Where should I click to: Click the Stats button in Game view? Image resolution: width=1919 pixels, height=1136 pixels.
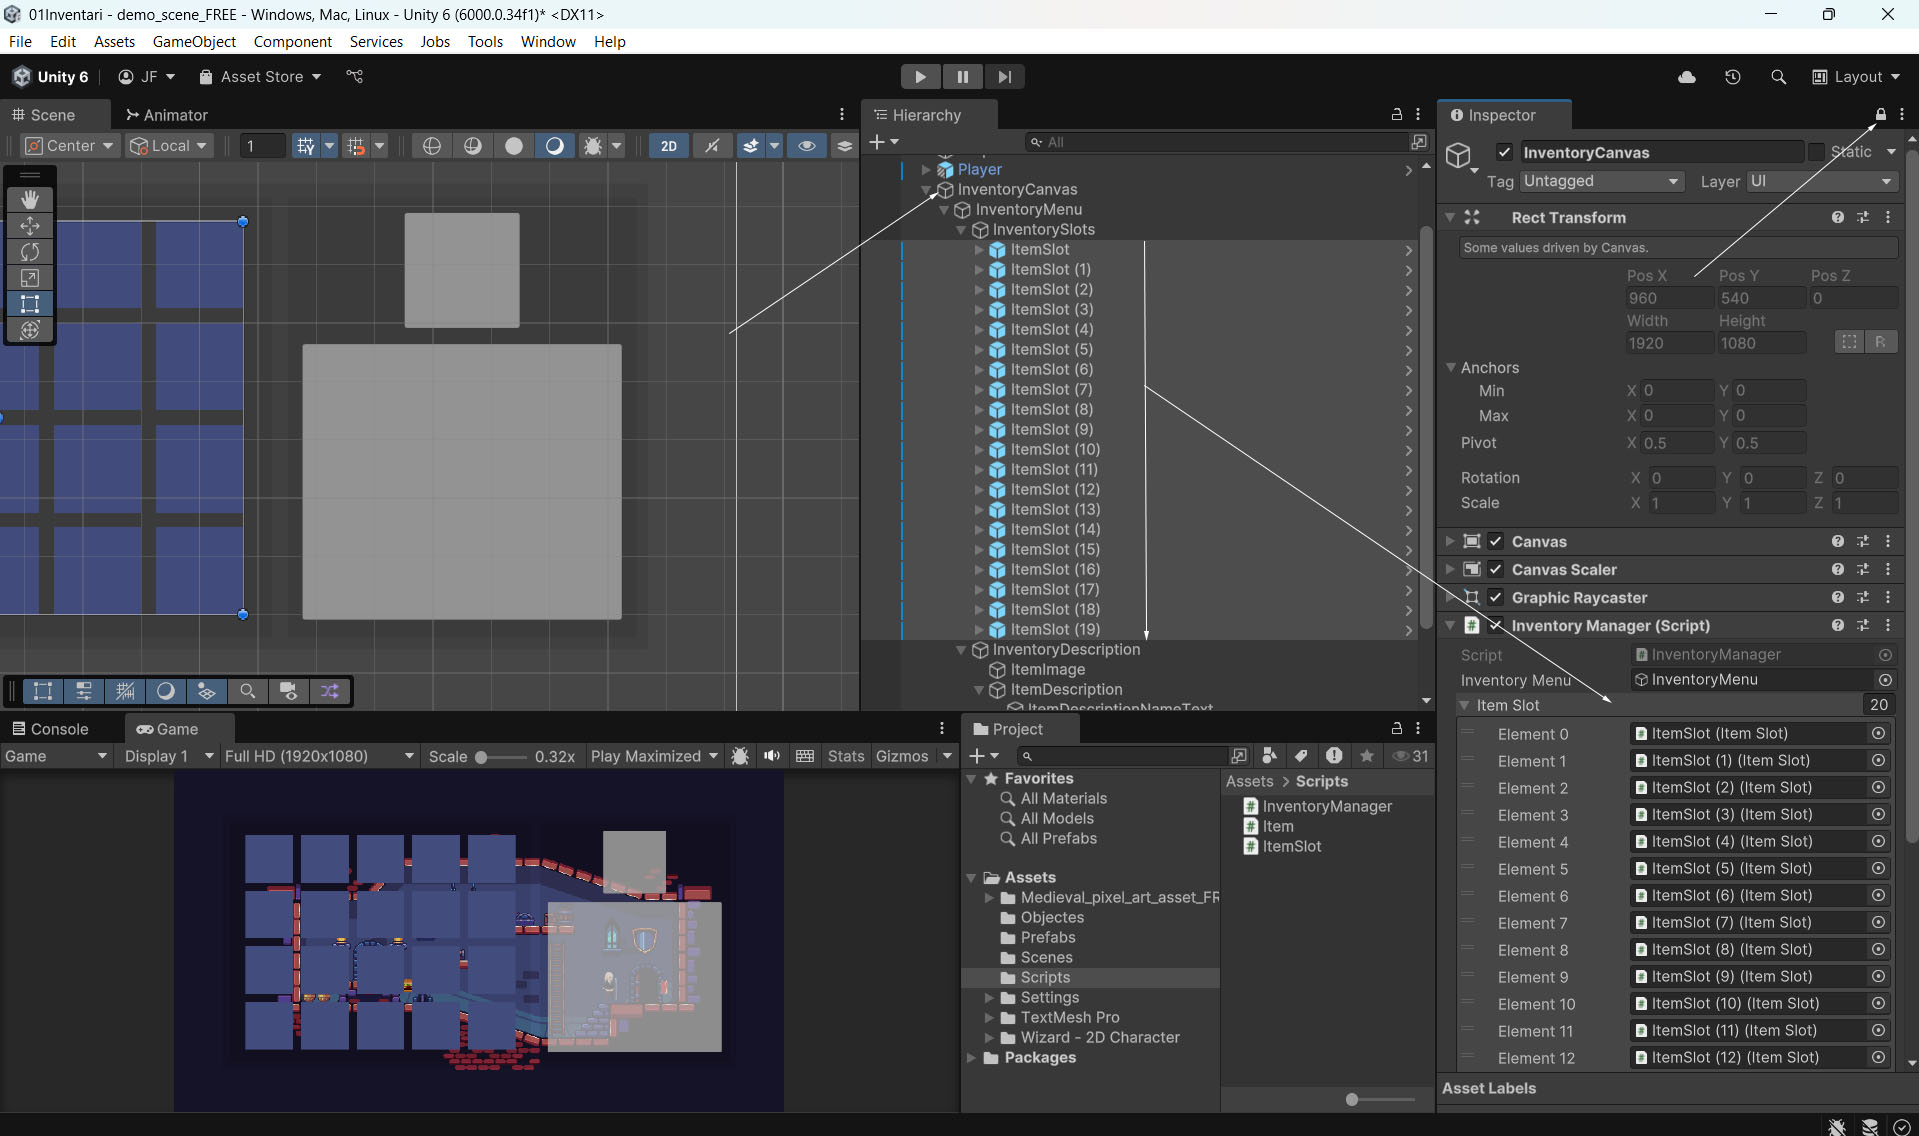click(x=845, y=756)
